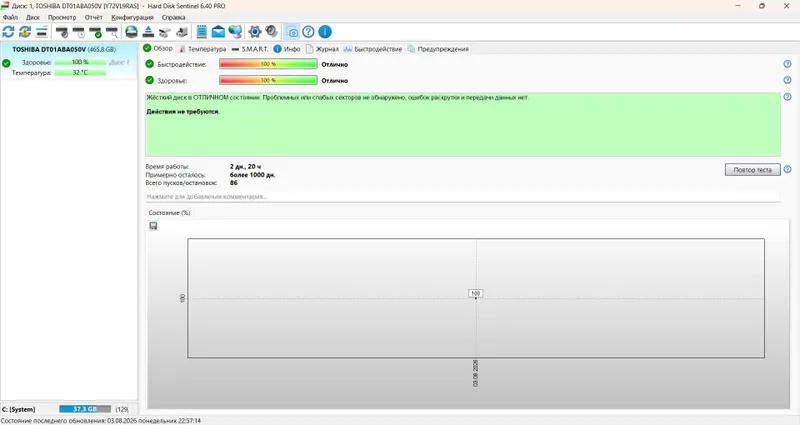Viewport: 800px width, 425px height.
Task: Open the Отчёт menu
Action: pyautogui.click(x=93, y=17)
